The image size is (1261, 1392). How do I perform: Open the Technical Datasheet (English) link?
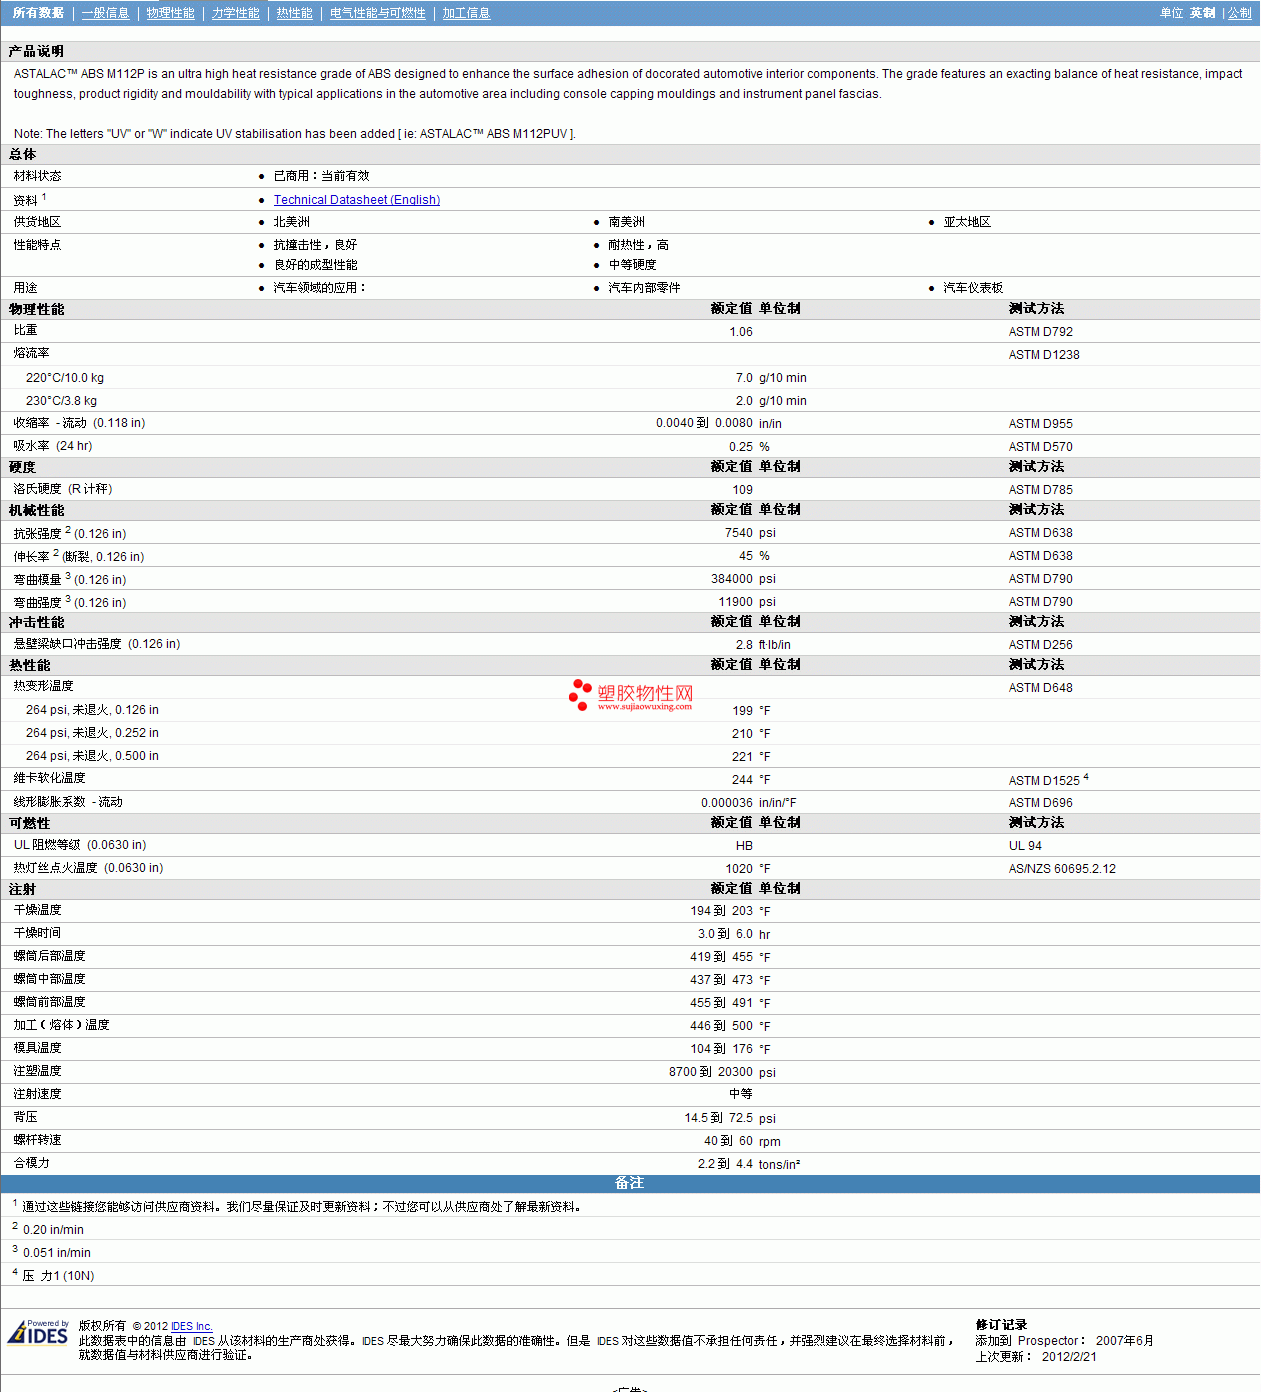[x=357, y=200]
